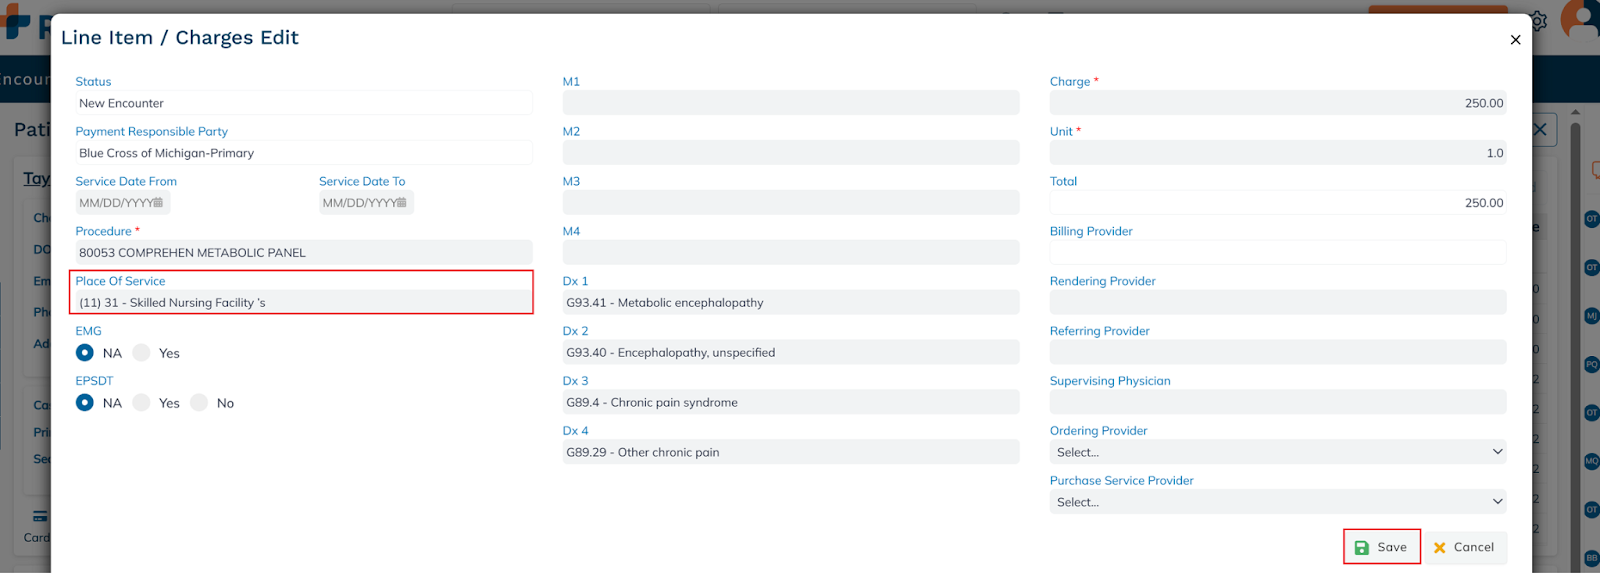
Task: Choose Yes for EPSDT
Action: tap(142, 403)
